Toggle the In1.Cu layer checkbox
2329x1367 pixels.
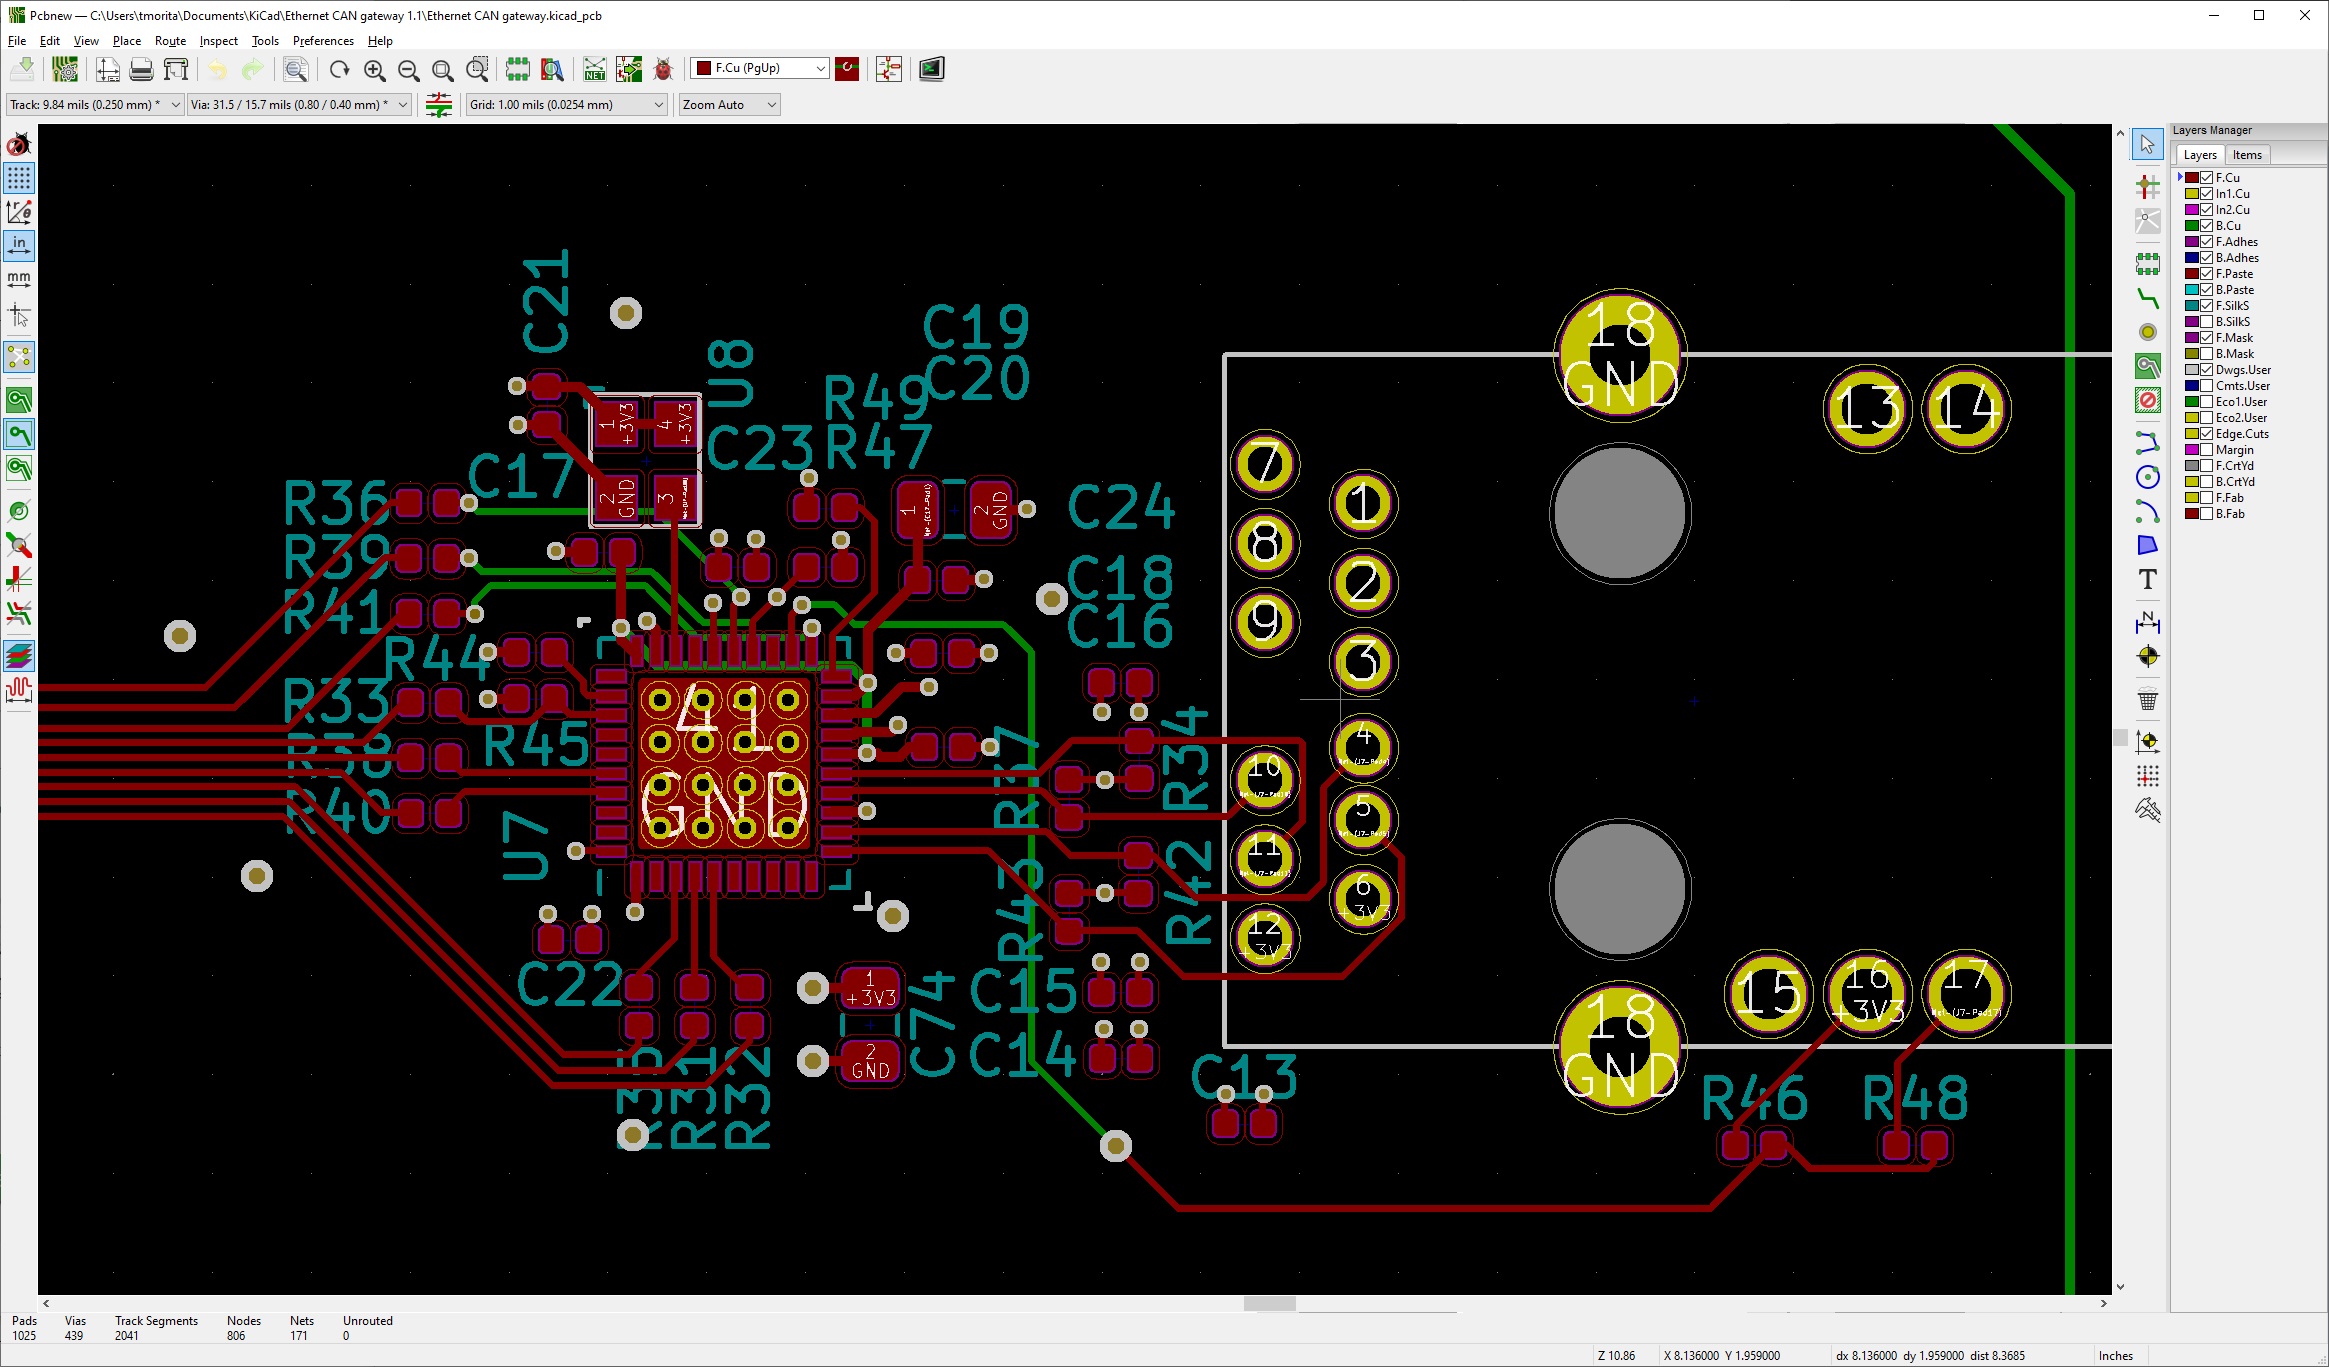click(x=2207, y=194)
